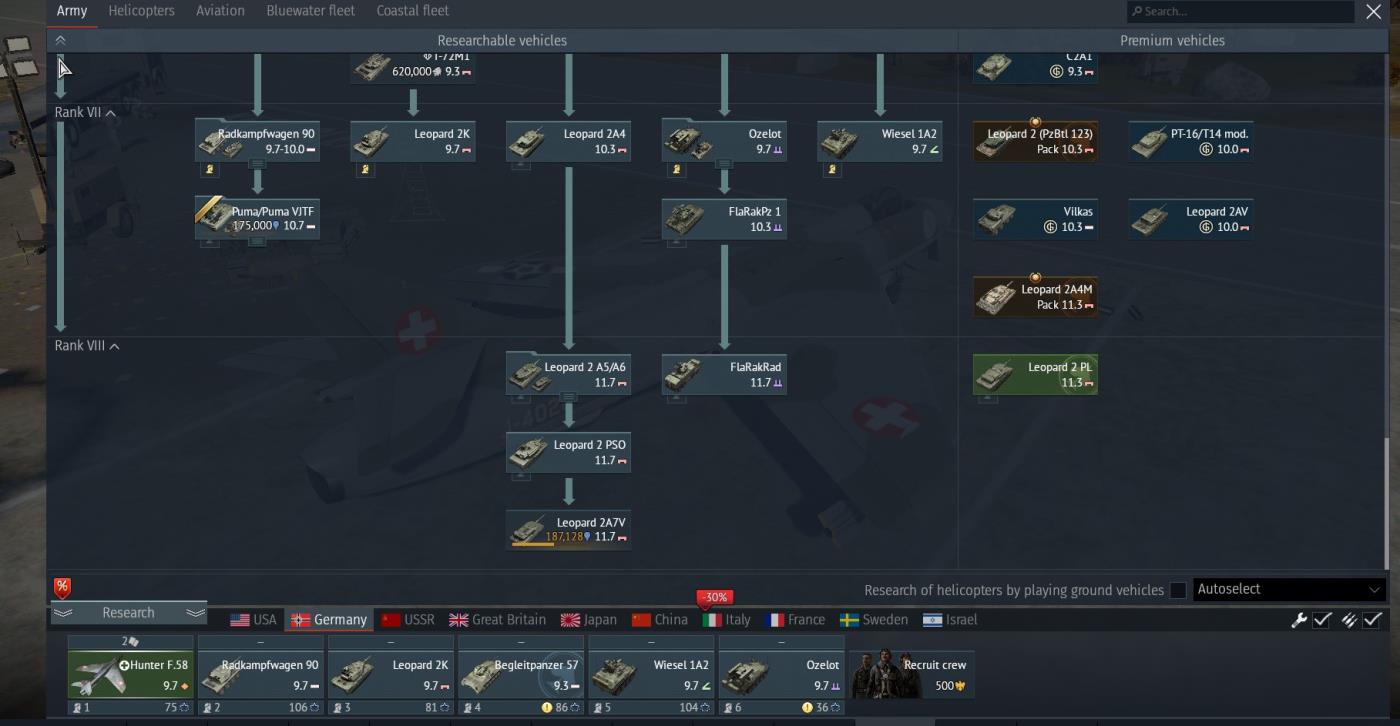Expand the Leopard 2 A5/A6 vehicle group

tap(569, 396)
